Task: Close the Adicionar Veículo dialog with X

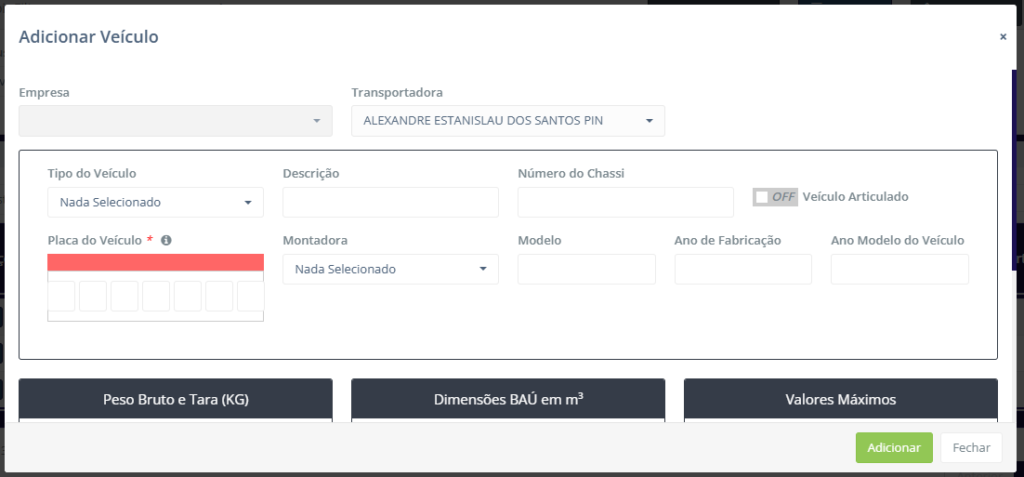Action: (1003, 37)
